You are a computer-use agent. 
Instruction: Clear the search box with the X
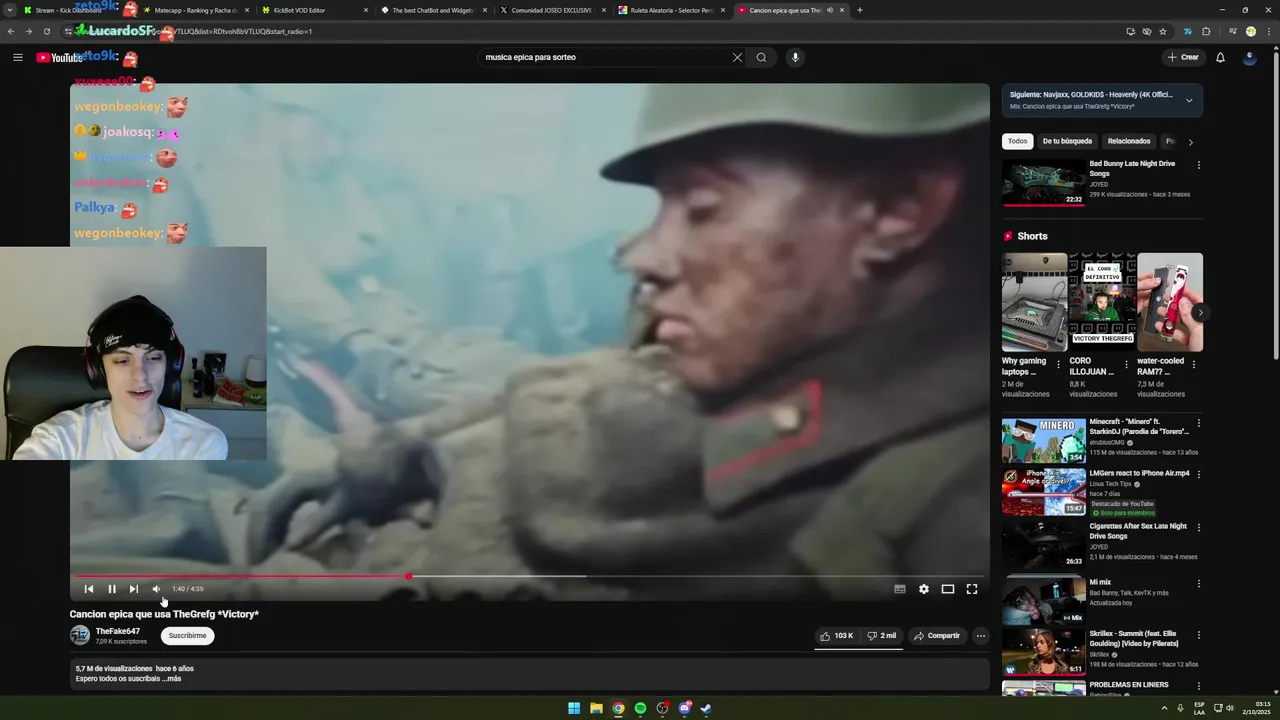tap(737, 57)
